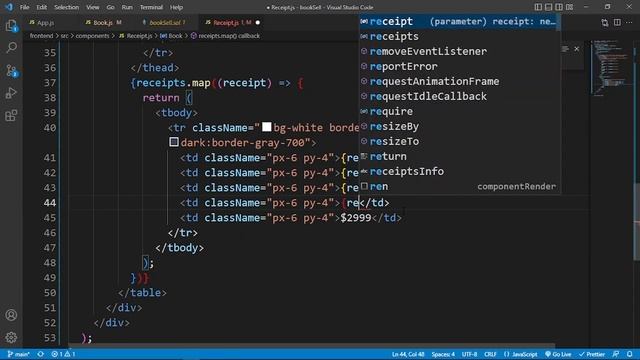Change indentation via Spaces: 4

443,354
